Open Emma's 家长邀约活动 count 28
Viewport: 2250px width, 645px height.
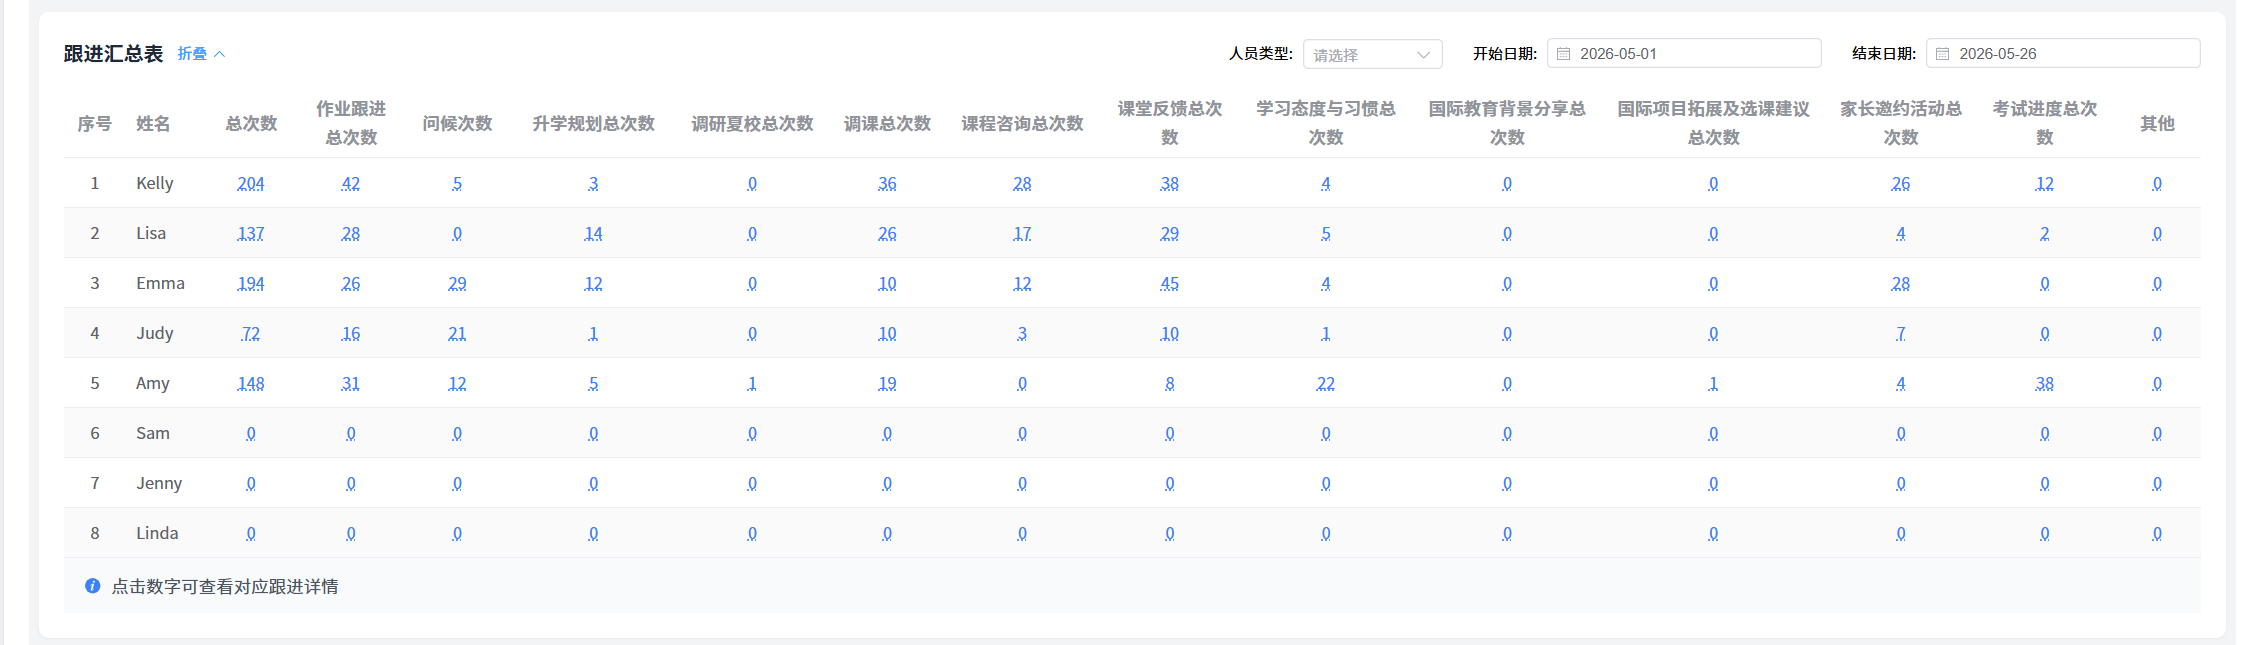click(x=1901, y=284)
